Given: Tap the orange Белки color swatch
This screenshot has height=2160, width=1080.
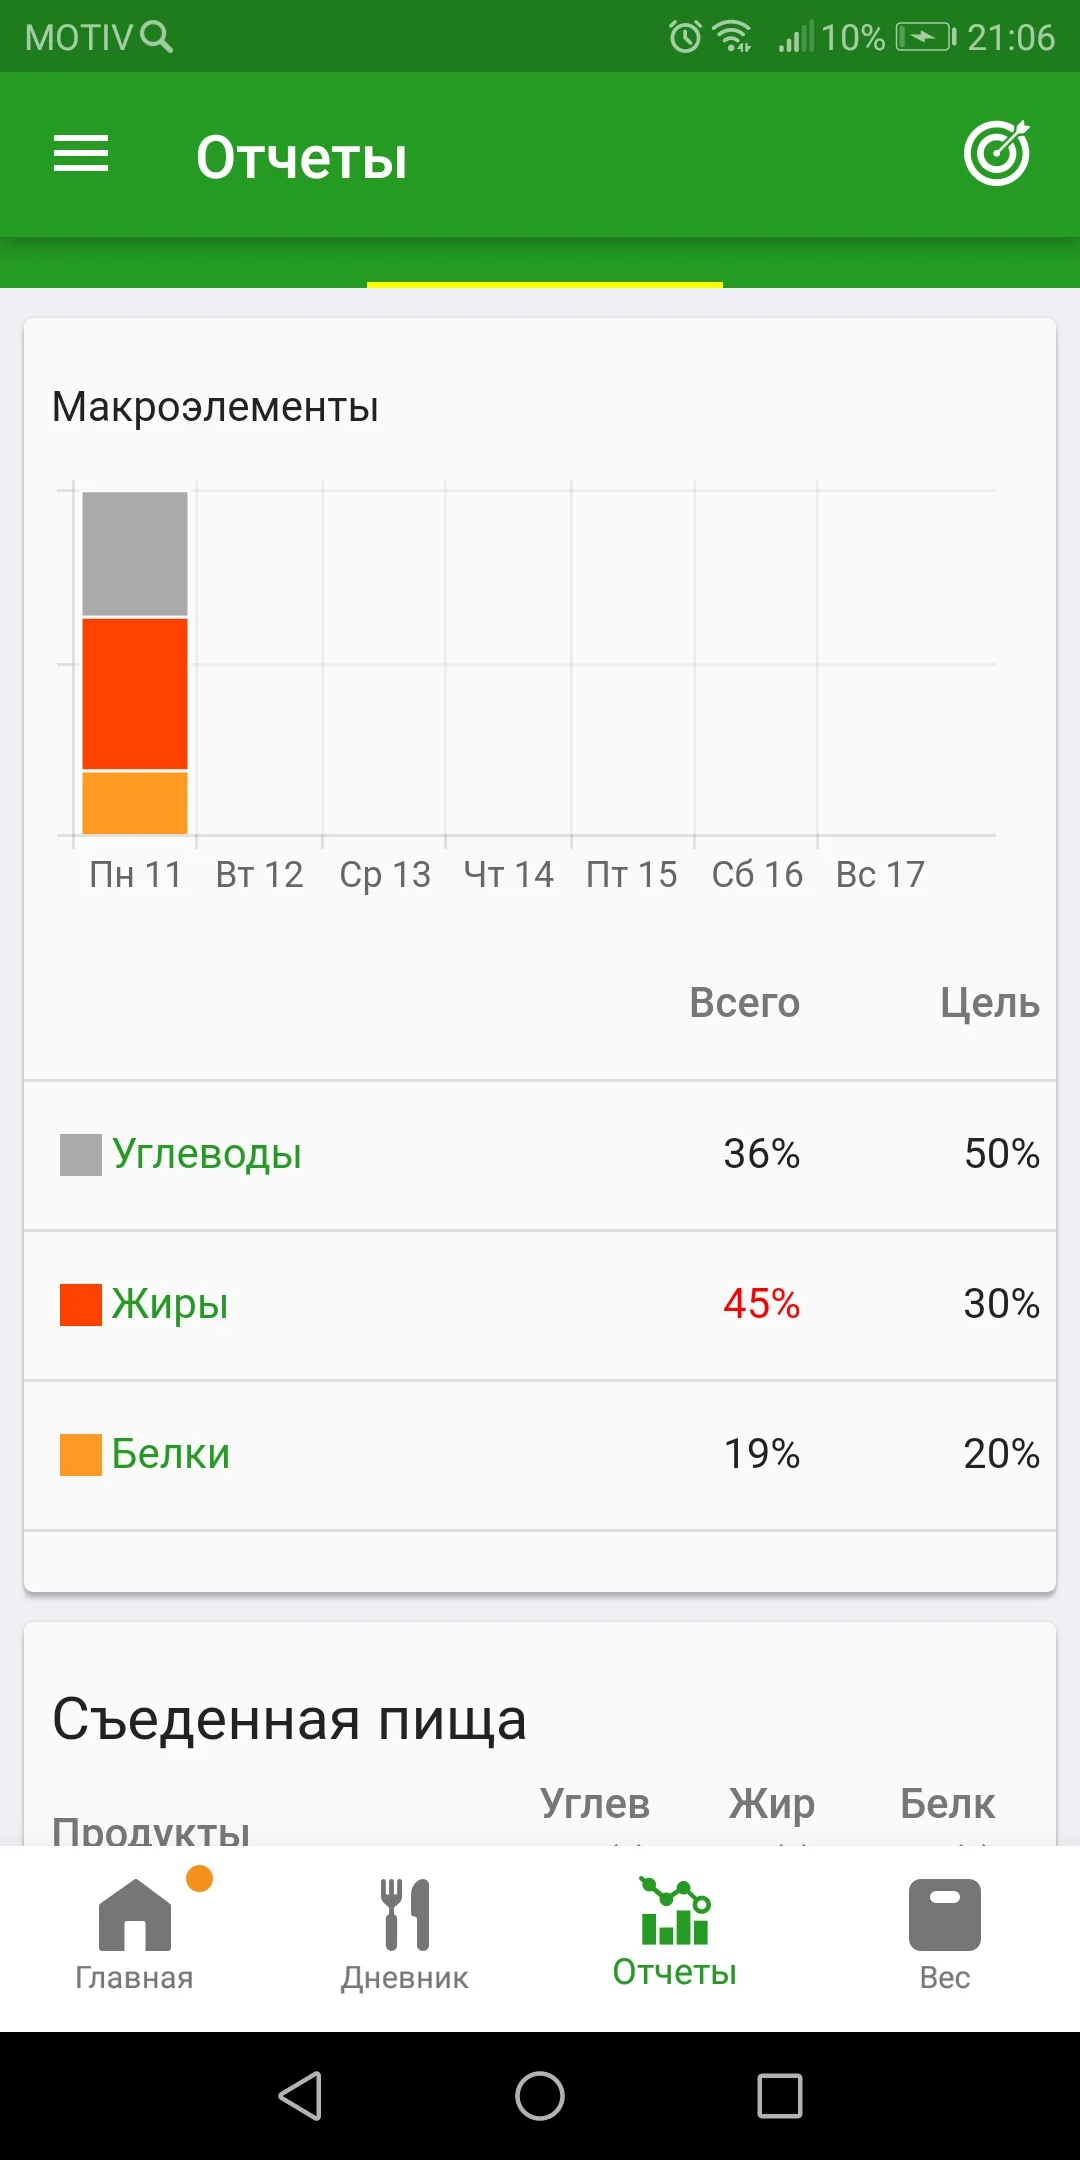Looking at the screenshot, I should tap(81, 1455).
